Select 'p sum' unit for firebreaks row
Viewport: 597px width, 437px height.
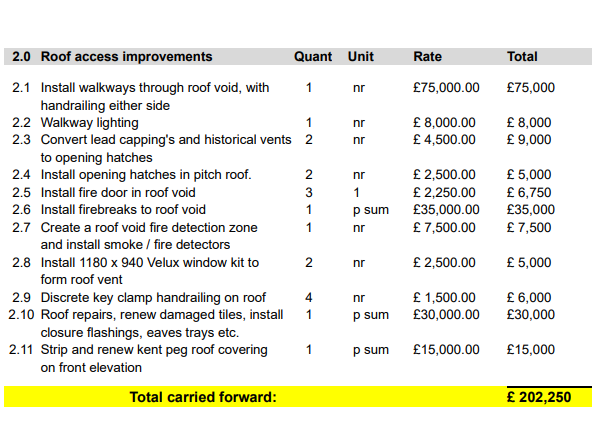point(371,210)
